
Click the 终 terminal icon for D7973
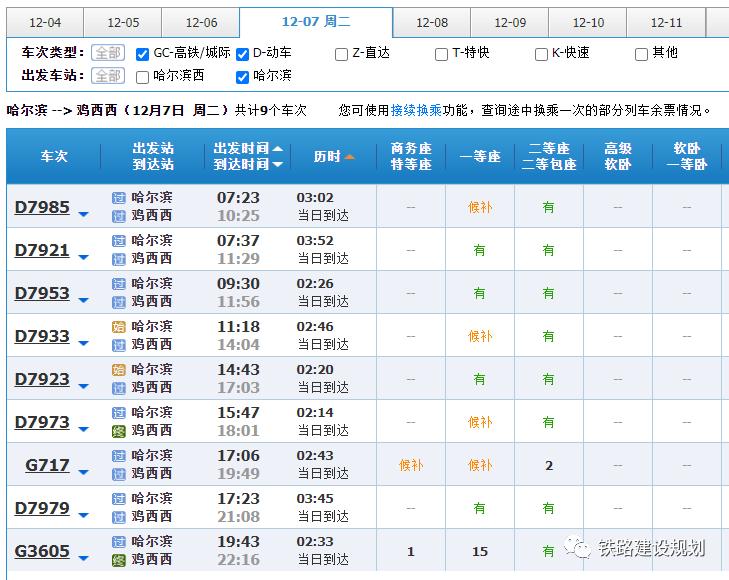point(119,431)
